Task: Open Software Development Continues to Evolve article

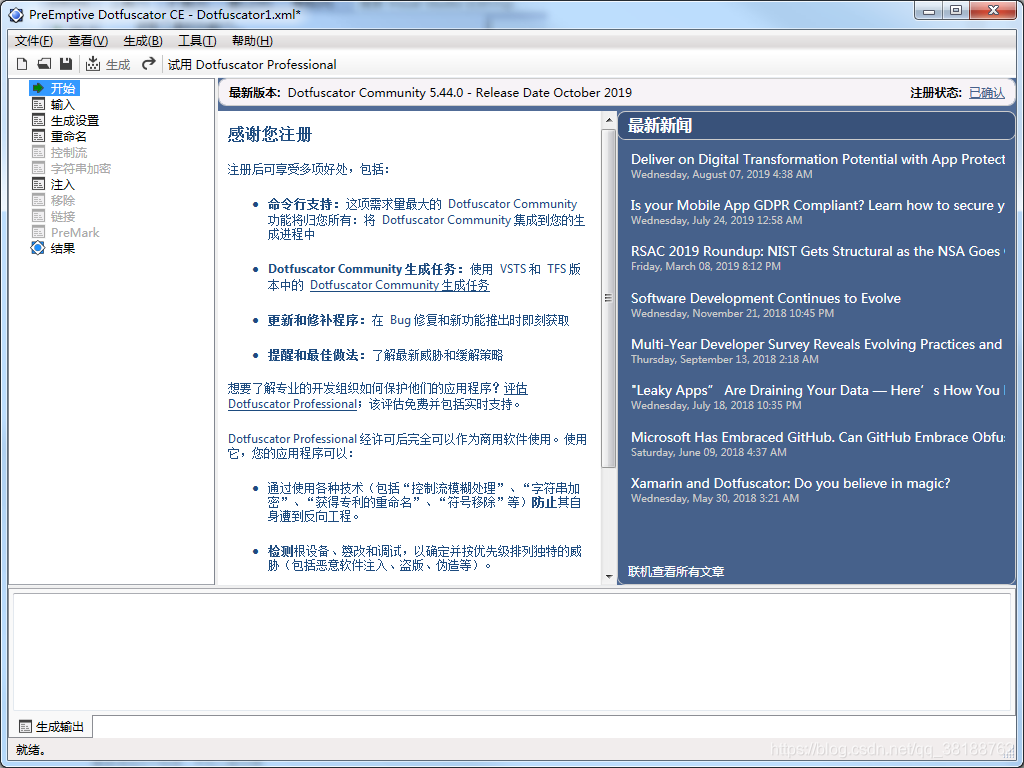Action: click(x=765, y=298)
